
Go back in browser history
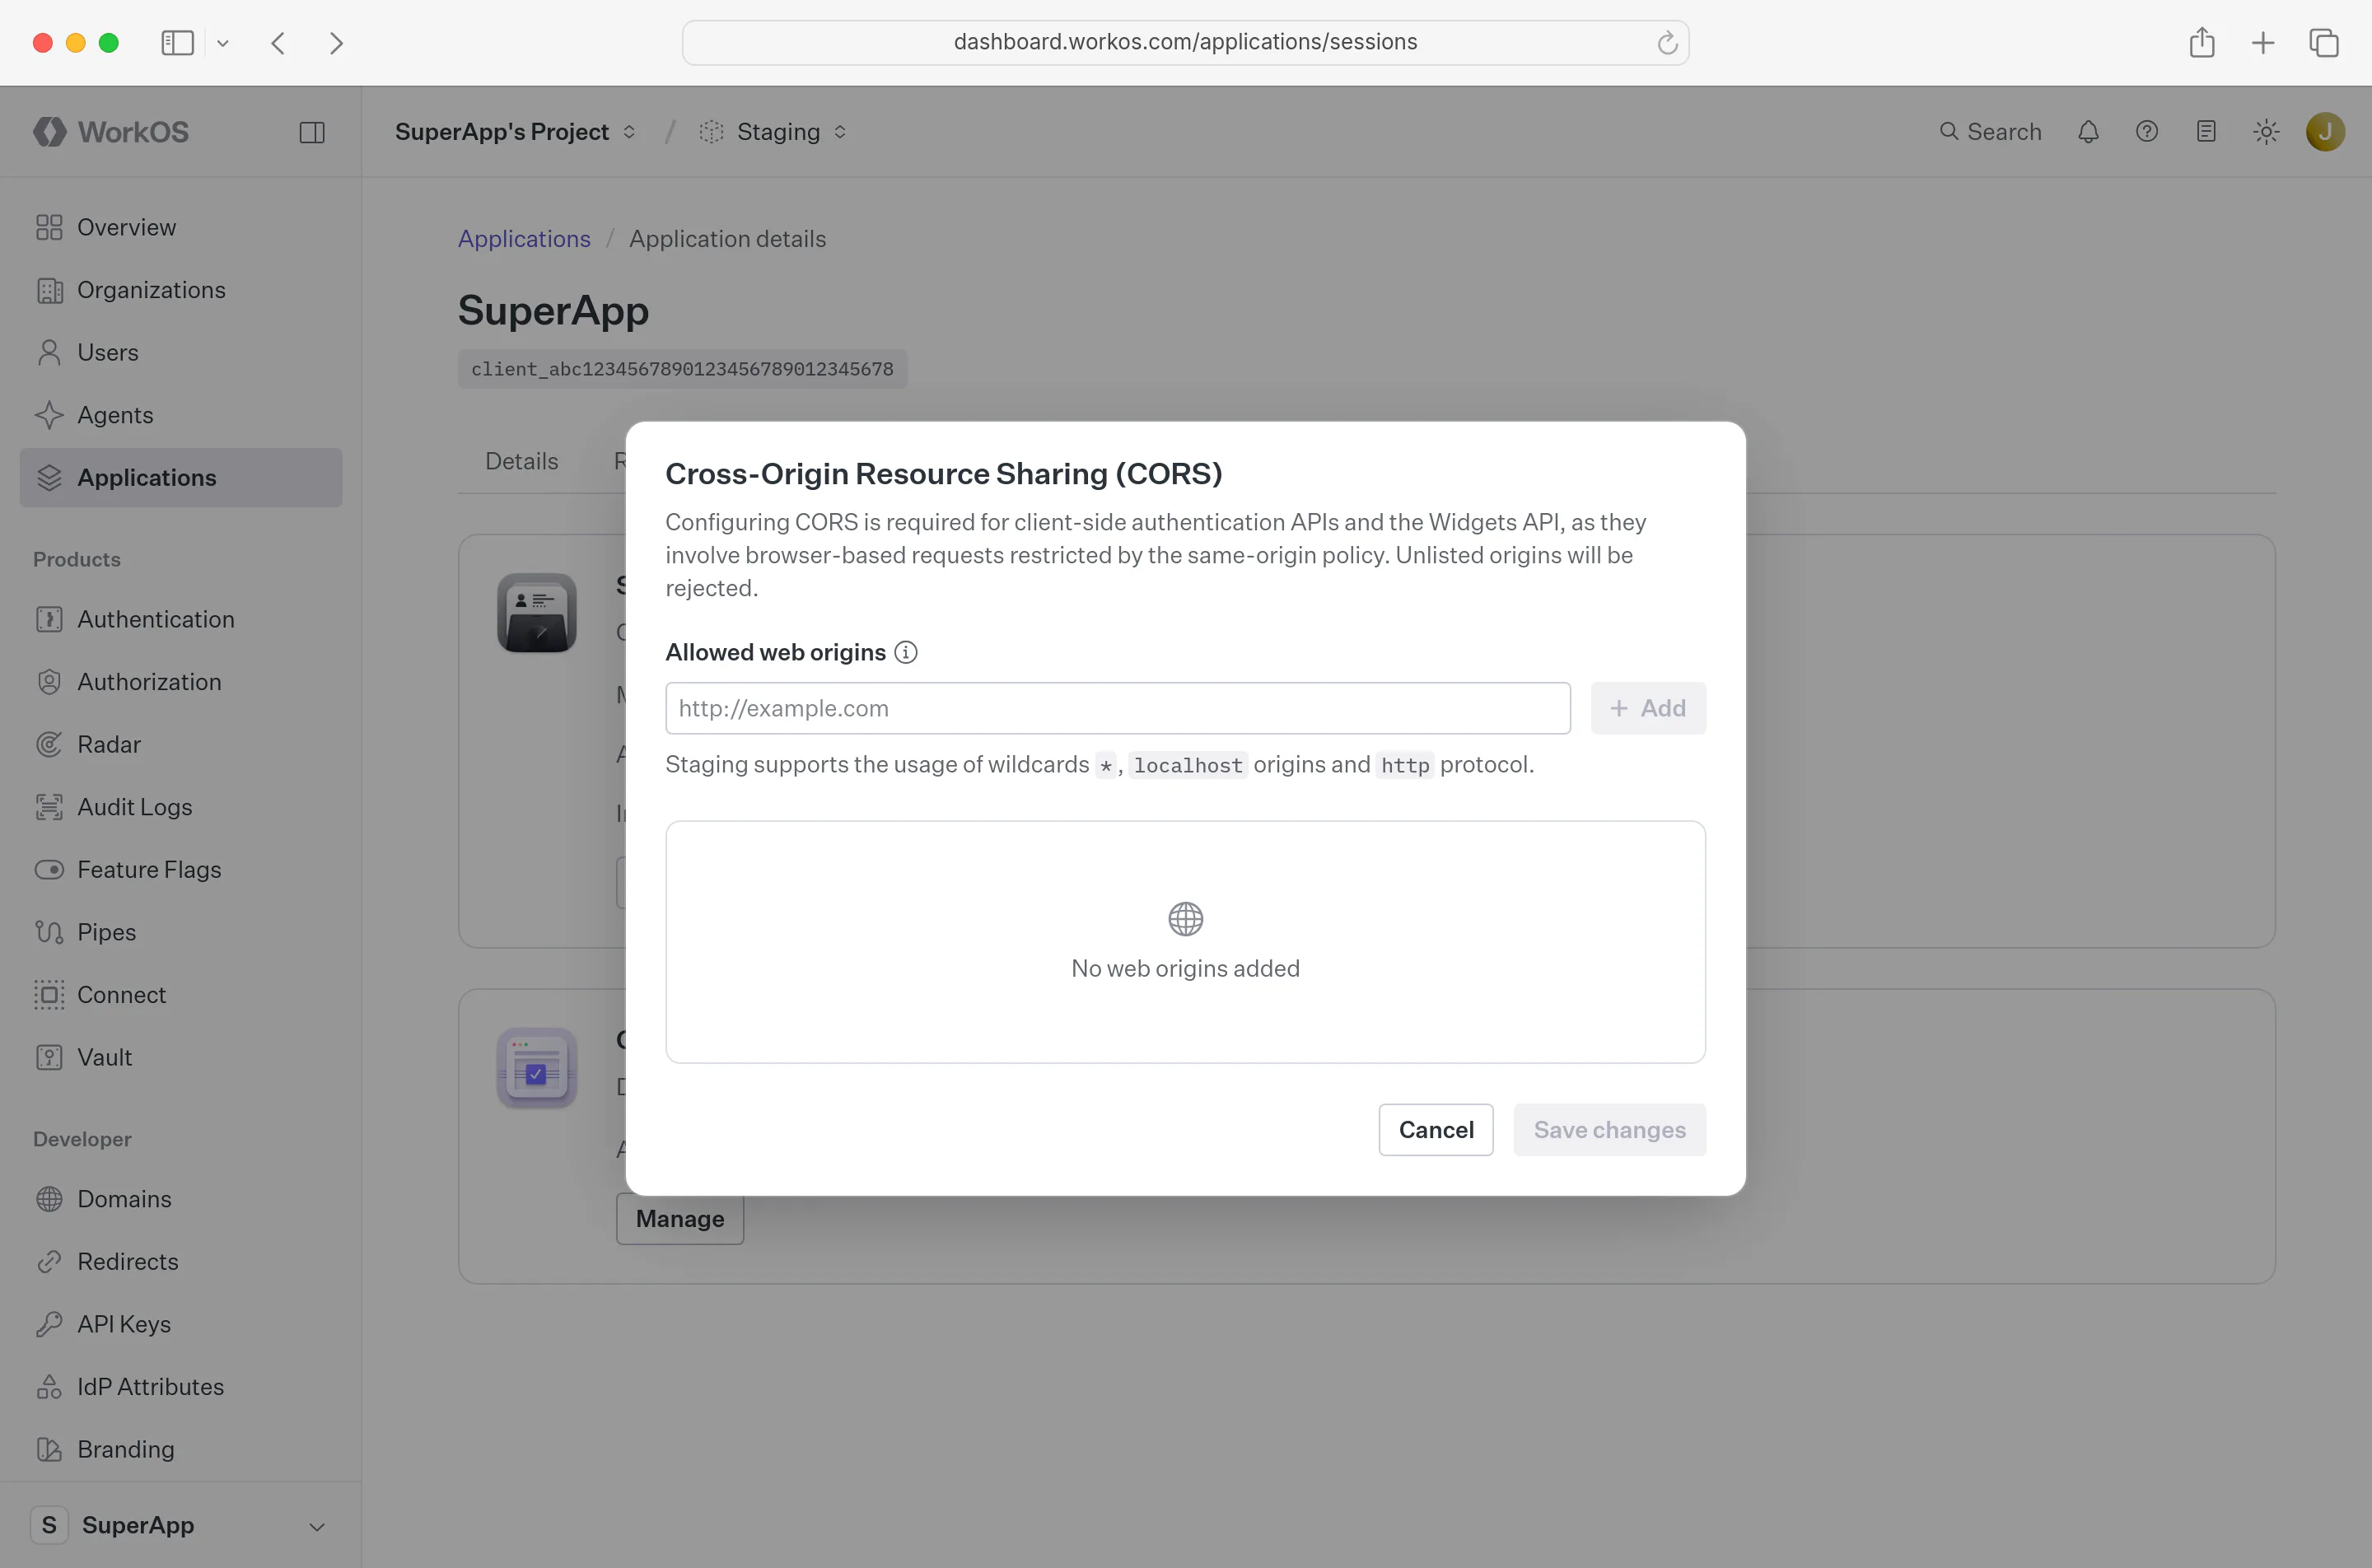point(279,43)
